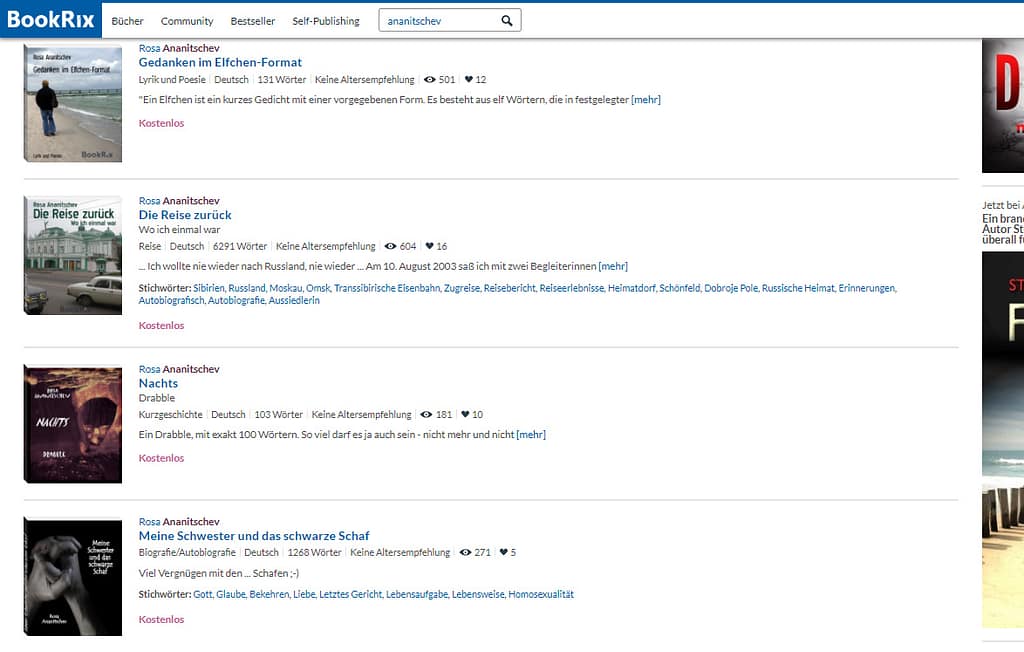
Task: Click the Erinnerungen keyword tag
Action: pyautogui.click(x=867, y=288)
